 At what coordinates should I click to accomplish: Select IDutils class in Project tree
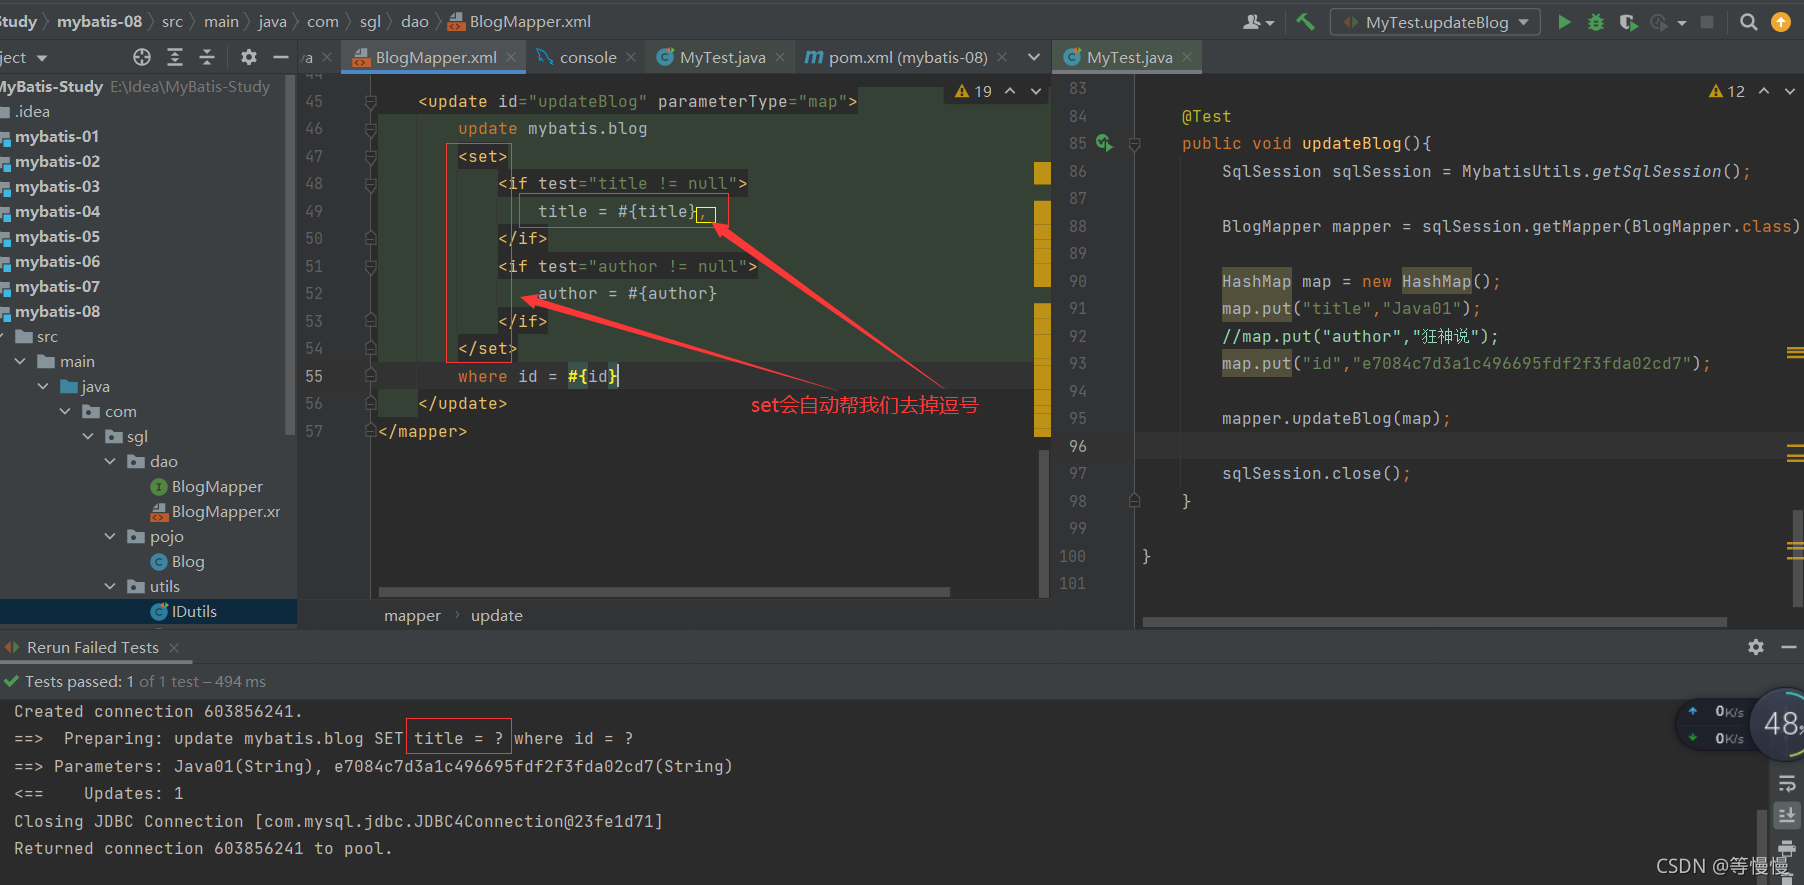coord(184,611)
